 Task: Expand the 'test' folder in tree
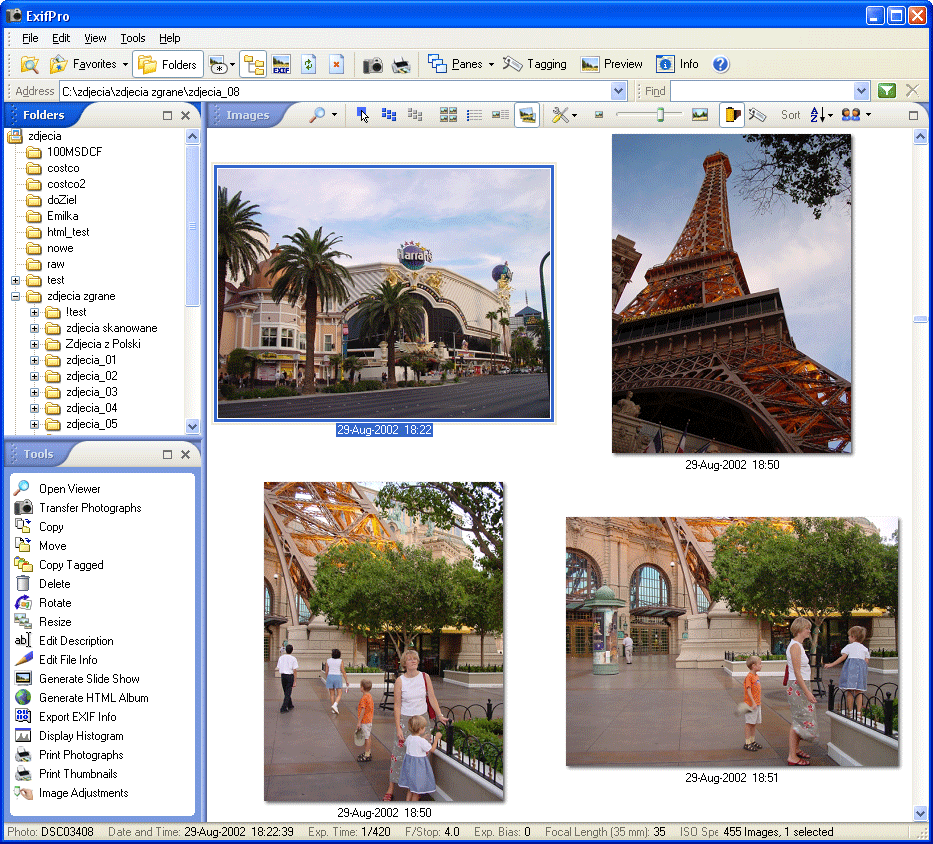16,280
